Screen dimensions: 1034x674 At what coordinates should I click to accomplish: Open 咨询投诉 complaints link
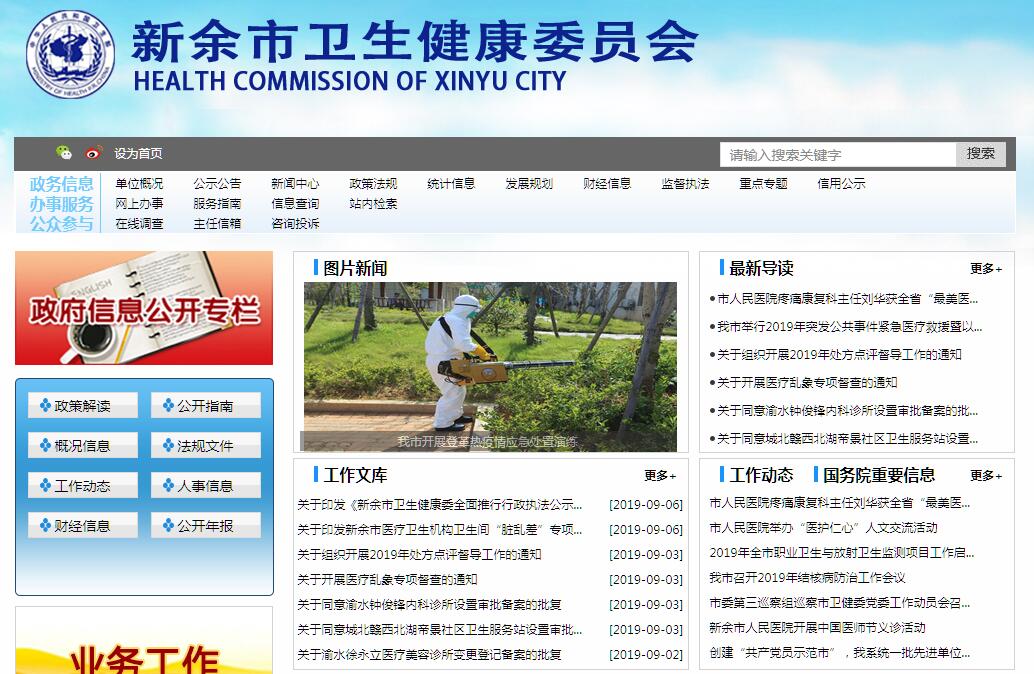295,224
